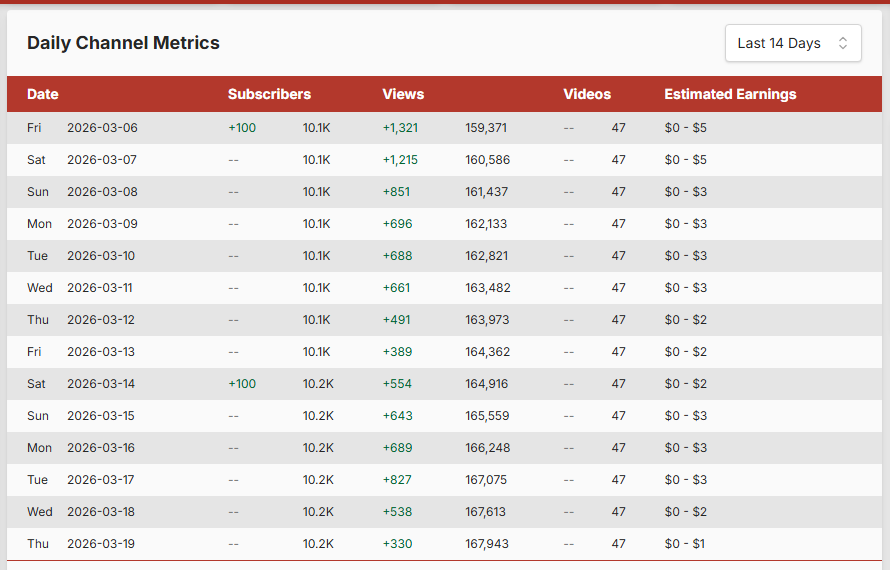This screenshot has height=570, width=890.
Task: Click total views 164,362
Action: coord(488,352)
